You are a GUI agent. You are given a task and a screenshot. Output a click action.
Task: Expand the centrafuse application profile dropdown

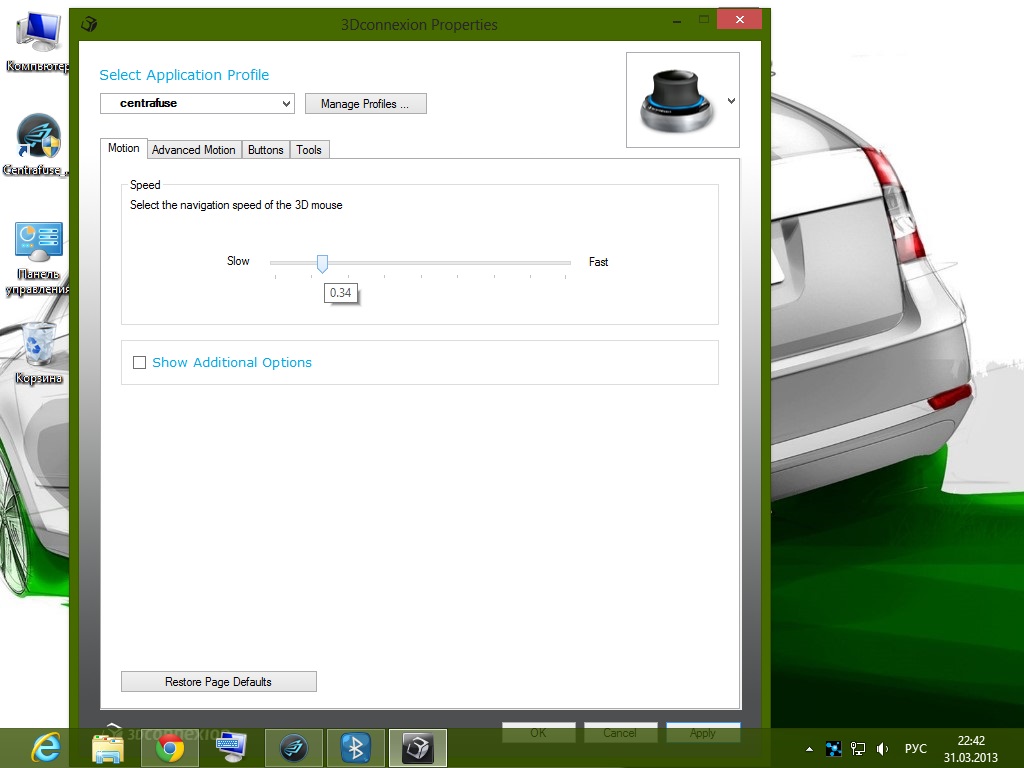(286, 103)
